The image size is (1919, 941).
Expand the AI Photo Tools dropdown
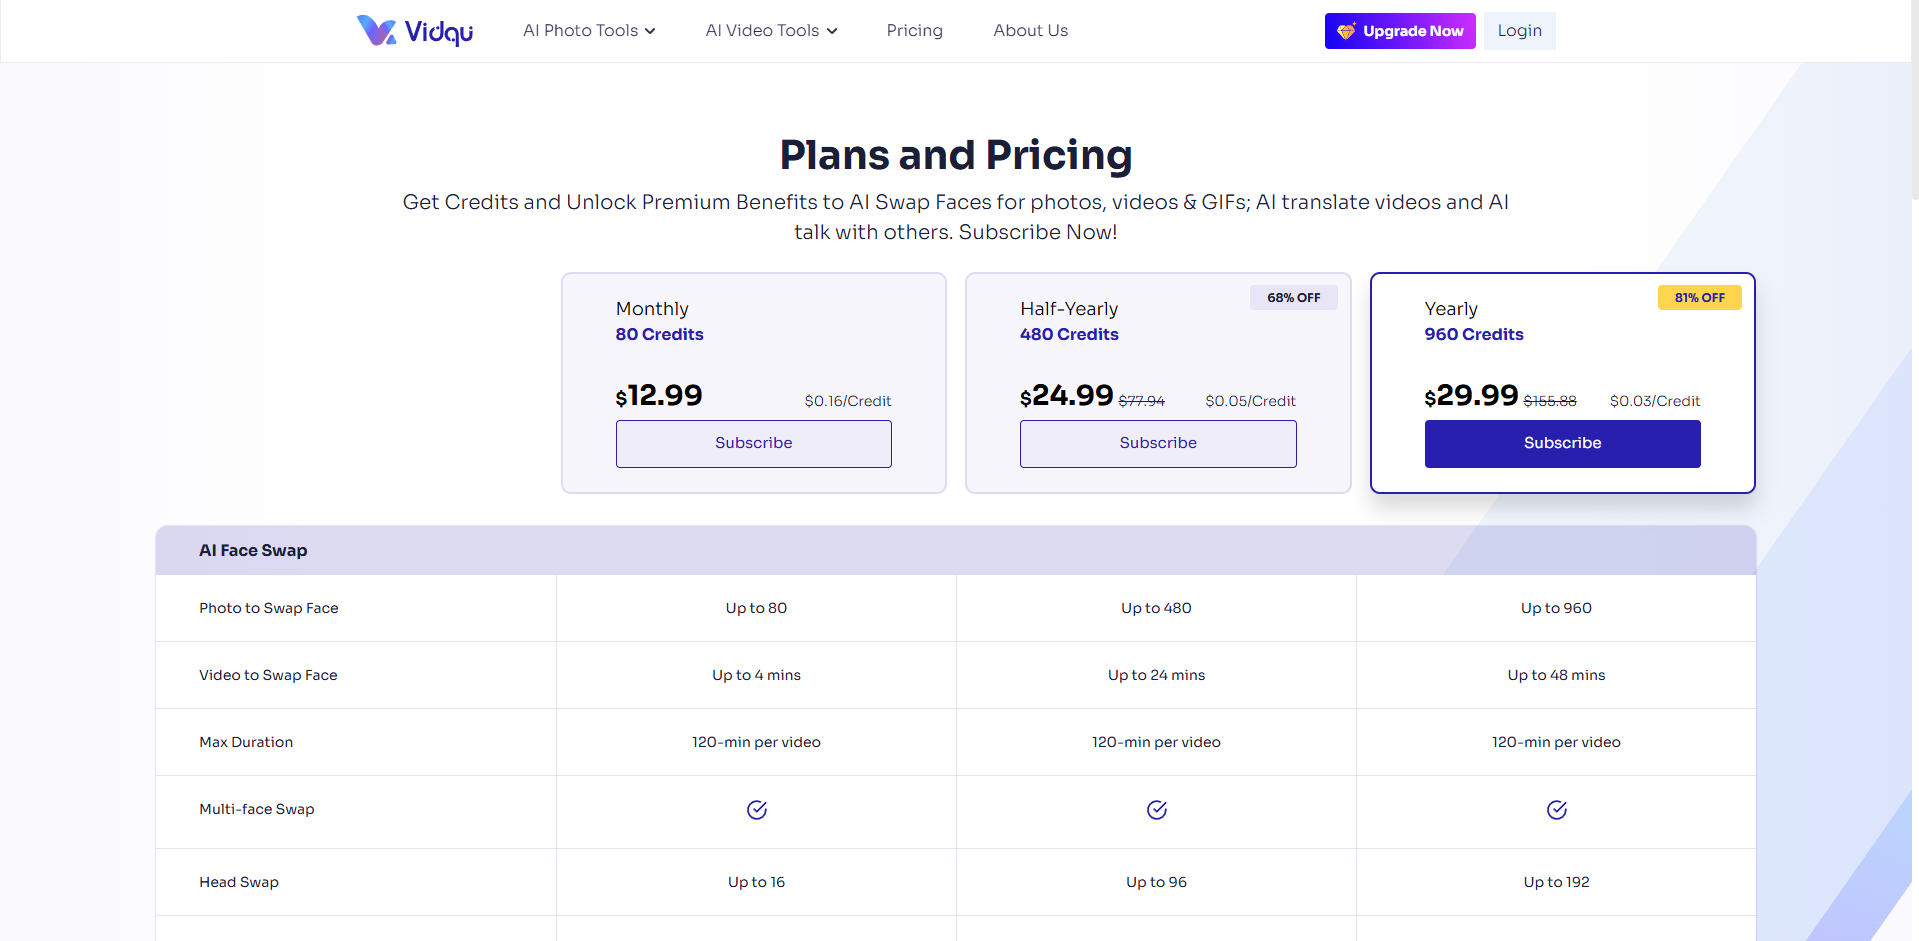coord(589,31)
